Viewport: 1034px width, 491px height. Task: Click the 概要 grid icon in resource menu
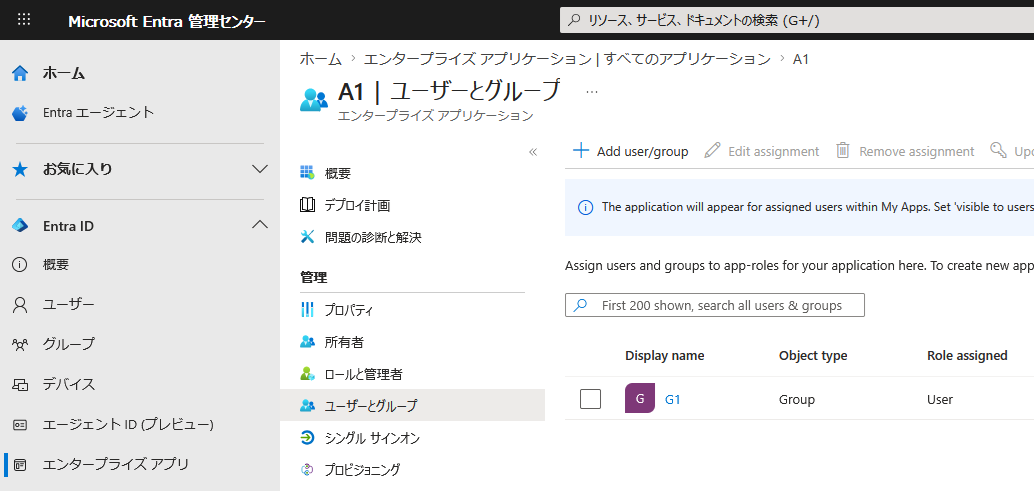coord(307,173)
